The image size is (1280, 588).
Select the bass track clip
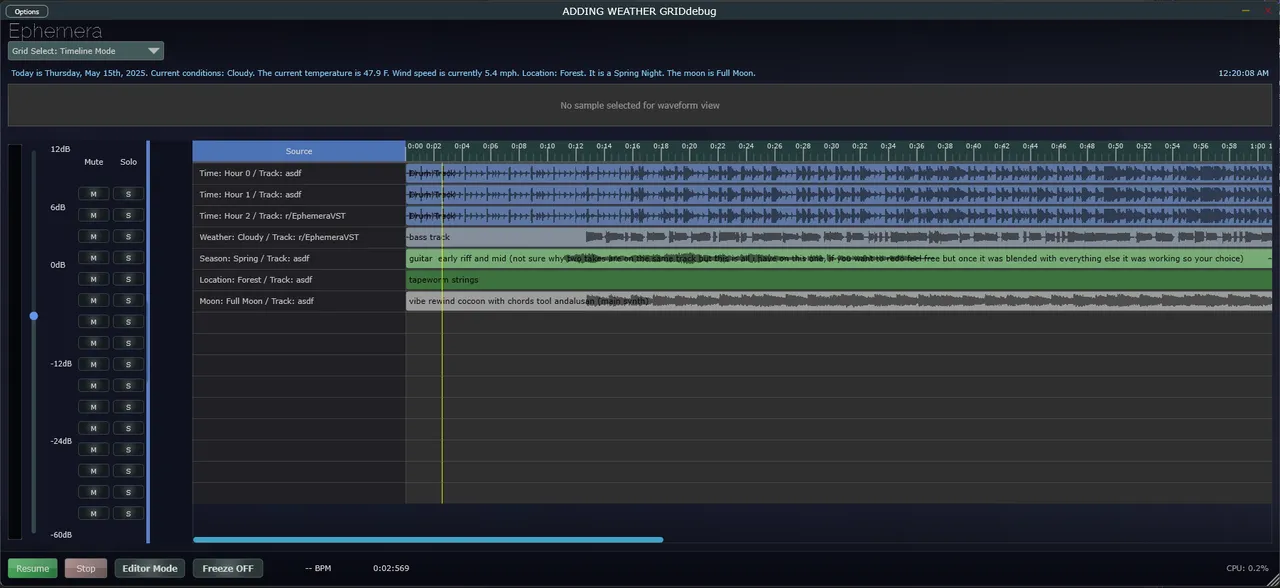point(500,237)
